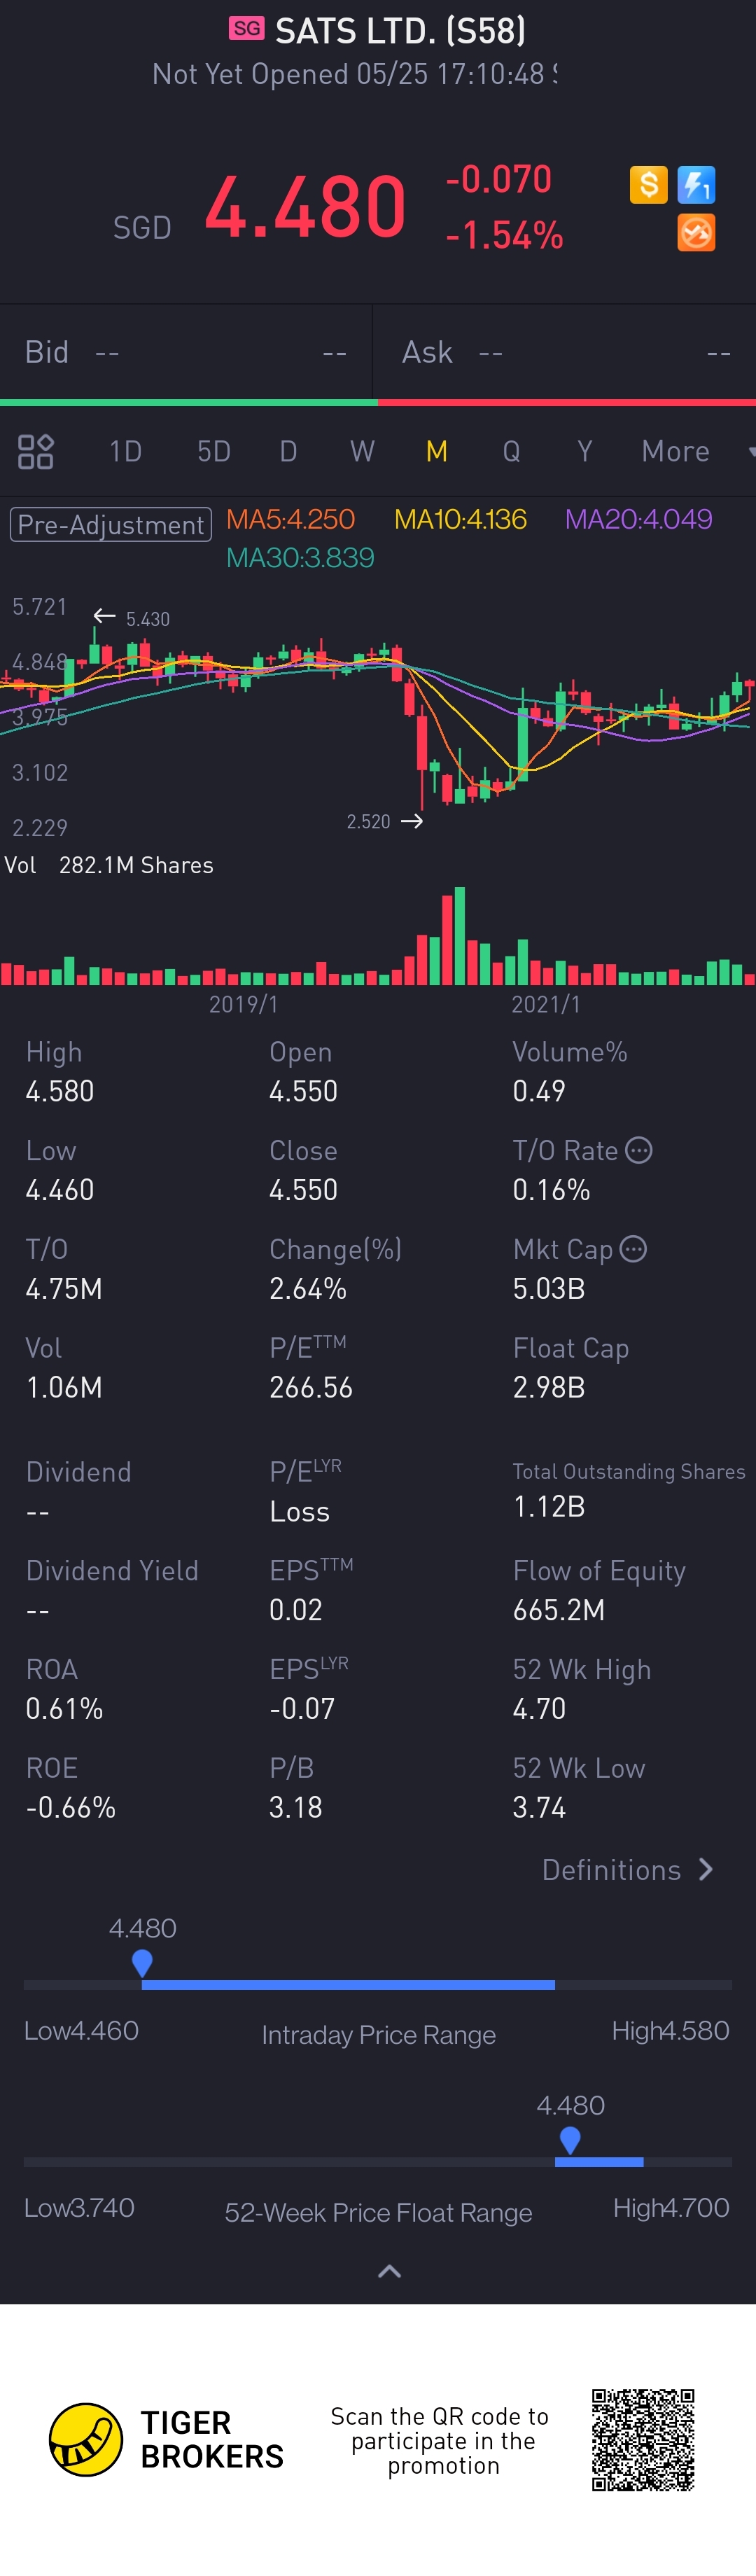
Task: Switch to weekly W candles
Action: coord(362,452)
